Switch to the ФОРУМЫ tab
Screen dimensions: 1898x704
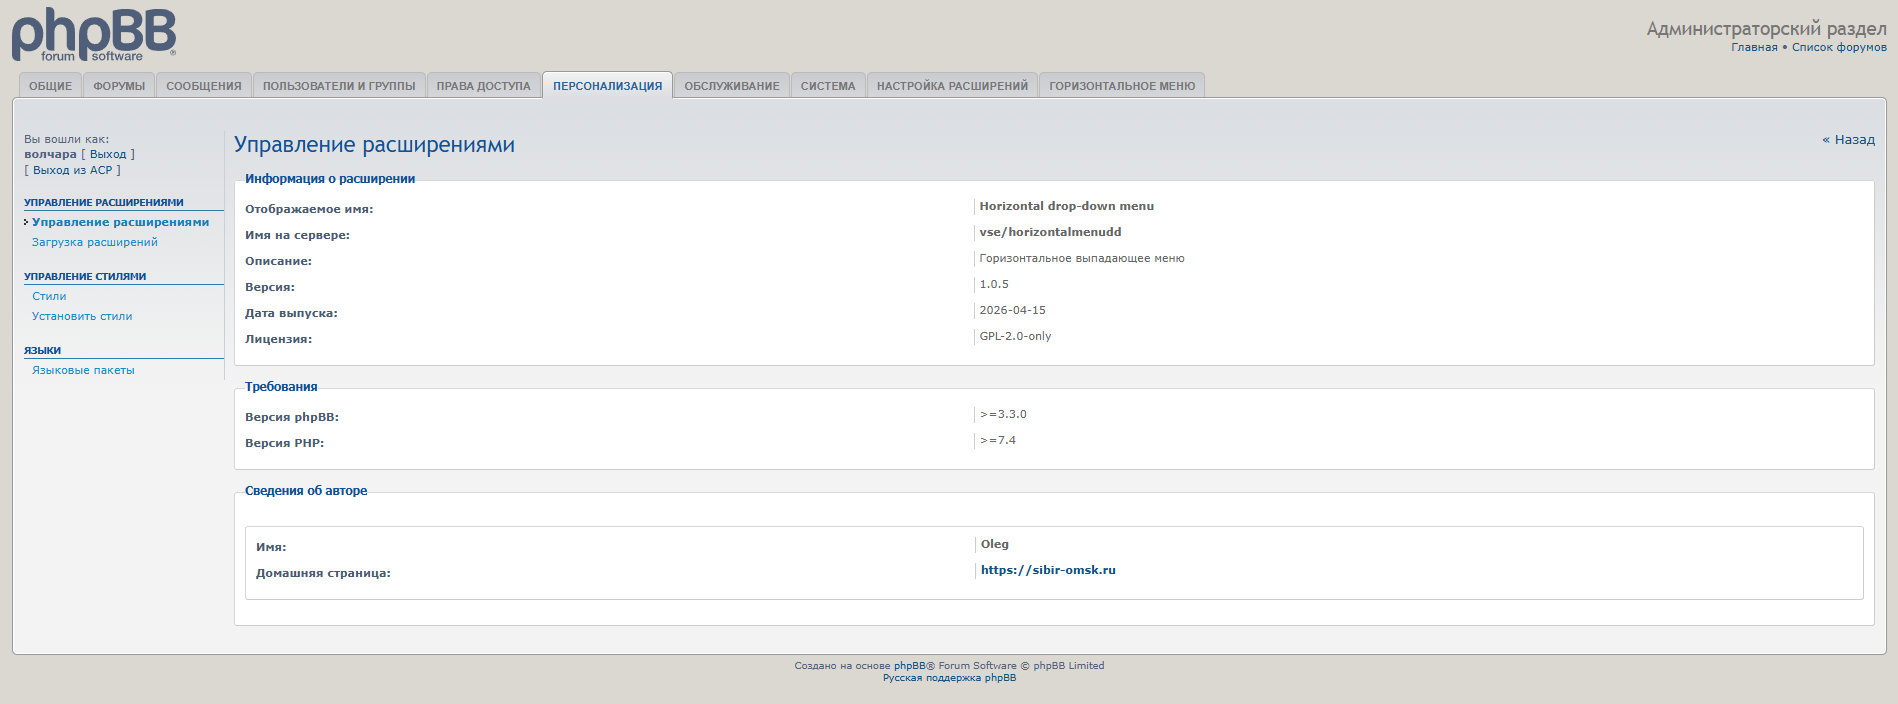119,86
